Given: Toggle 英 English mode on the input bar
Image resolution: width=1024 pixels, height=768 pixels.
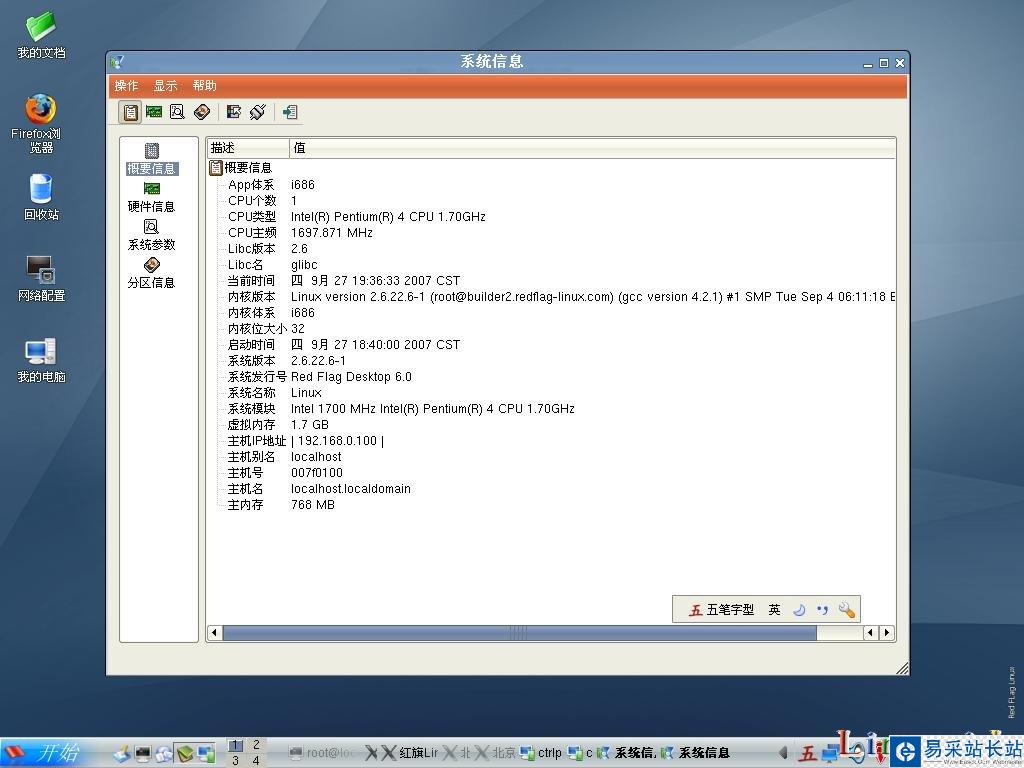Looking at the screenshot, I should click(x=774, y=609).
